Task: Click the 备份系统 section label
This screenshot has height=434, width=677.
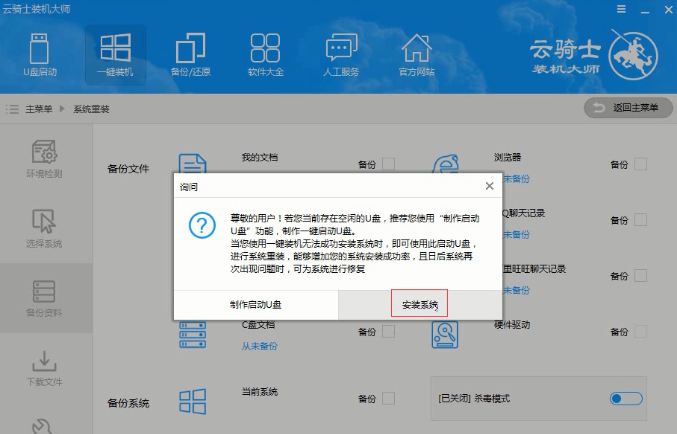Action: point(128,403)
